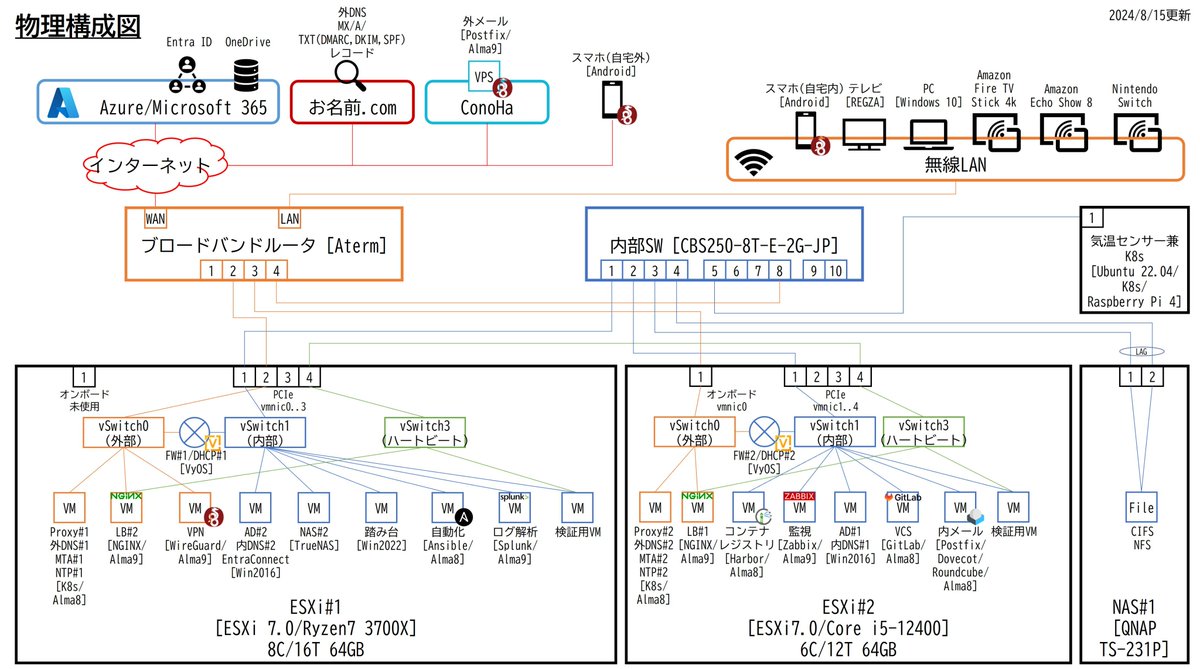This screenshot has width=1200, height=669.
Task: Click the 内メール Postfix/Dovecot VM box
Action: (958, 508)
